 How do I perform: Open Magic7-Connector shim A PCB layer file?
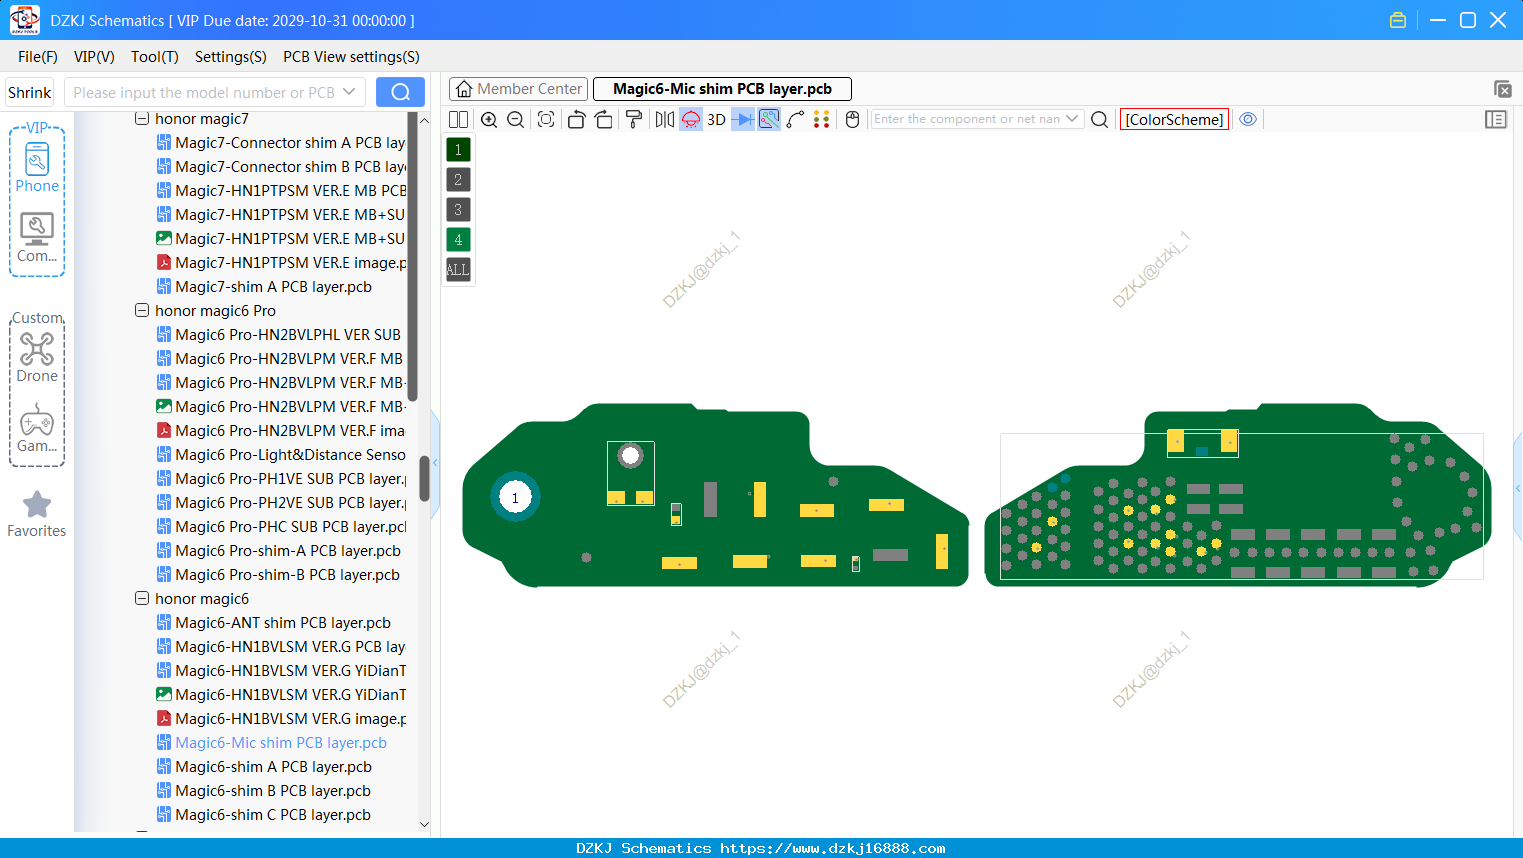(x=281, y=143)
